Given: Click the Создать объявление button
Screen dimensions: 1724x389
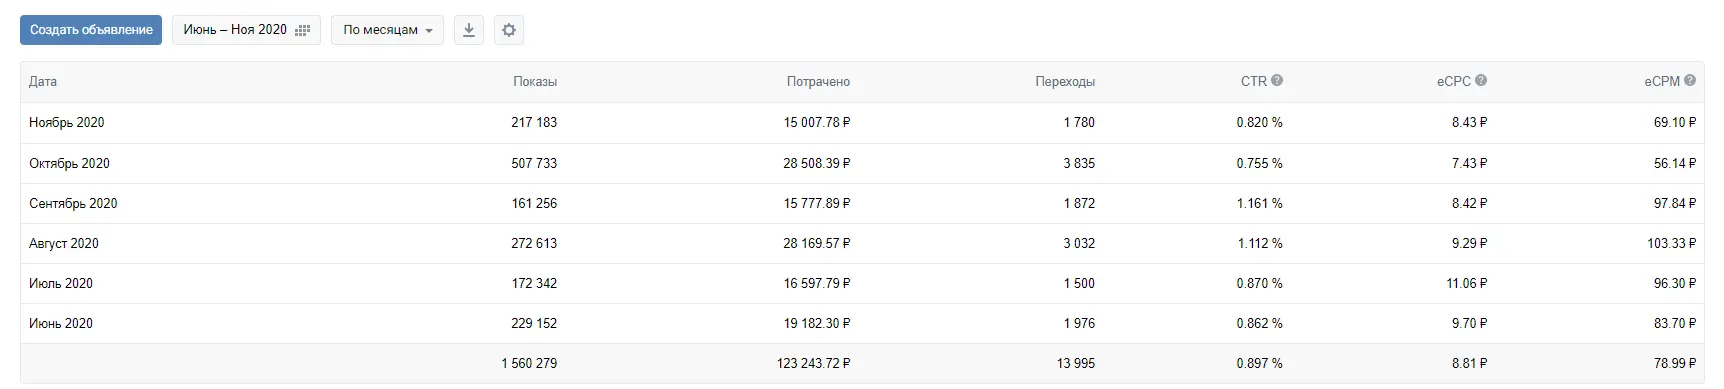Looking at the screenshot, I should [x=91, y=30].
